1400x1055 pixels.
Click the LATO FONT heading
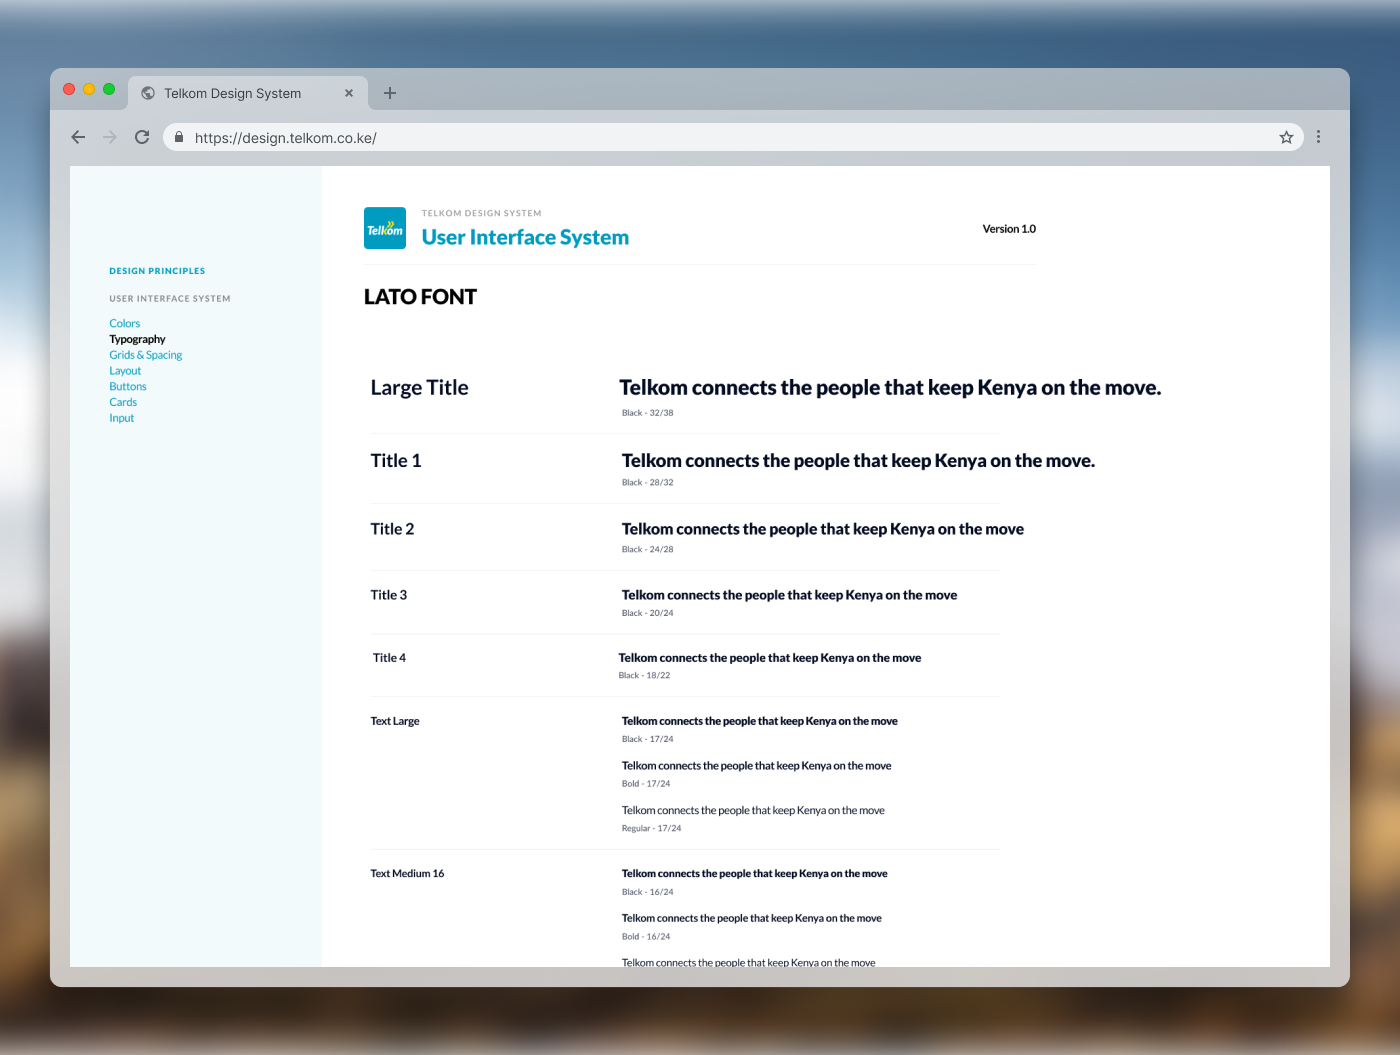[x=420, y=297]
